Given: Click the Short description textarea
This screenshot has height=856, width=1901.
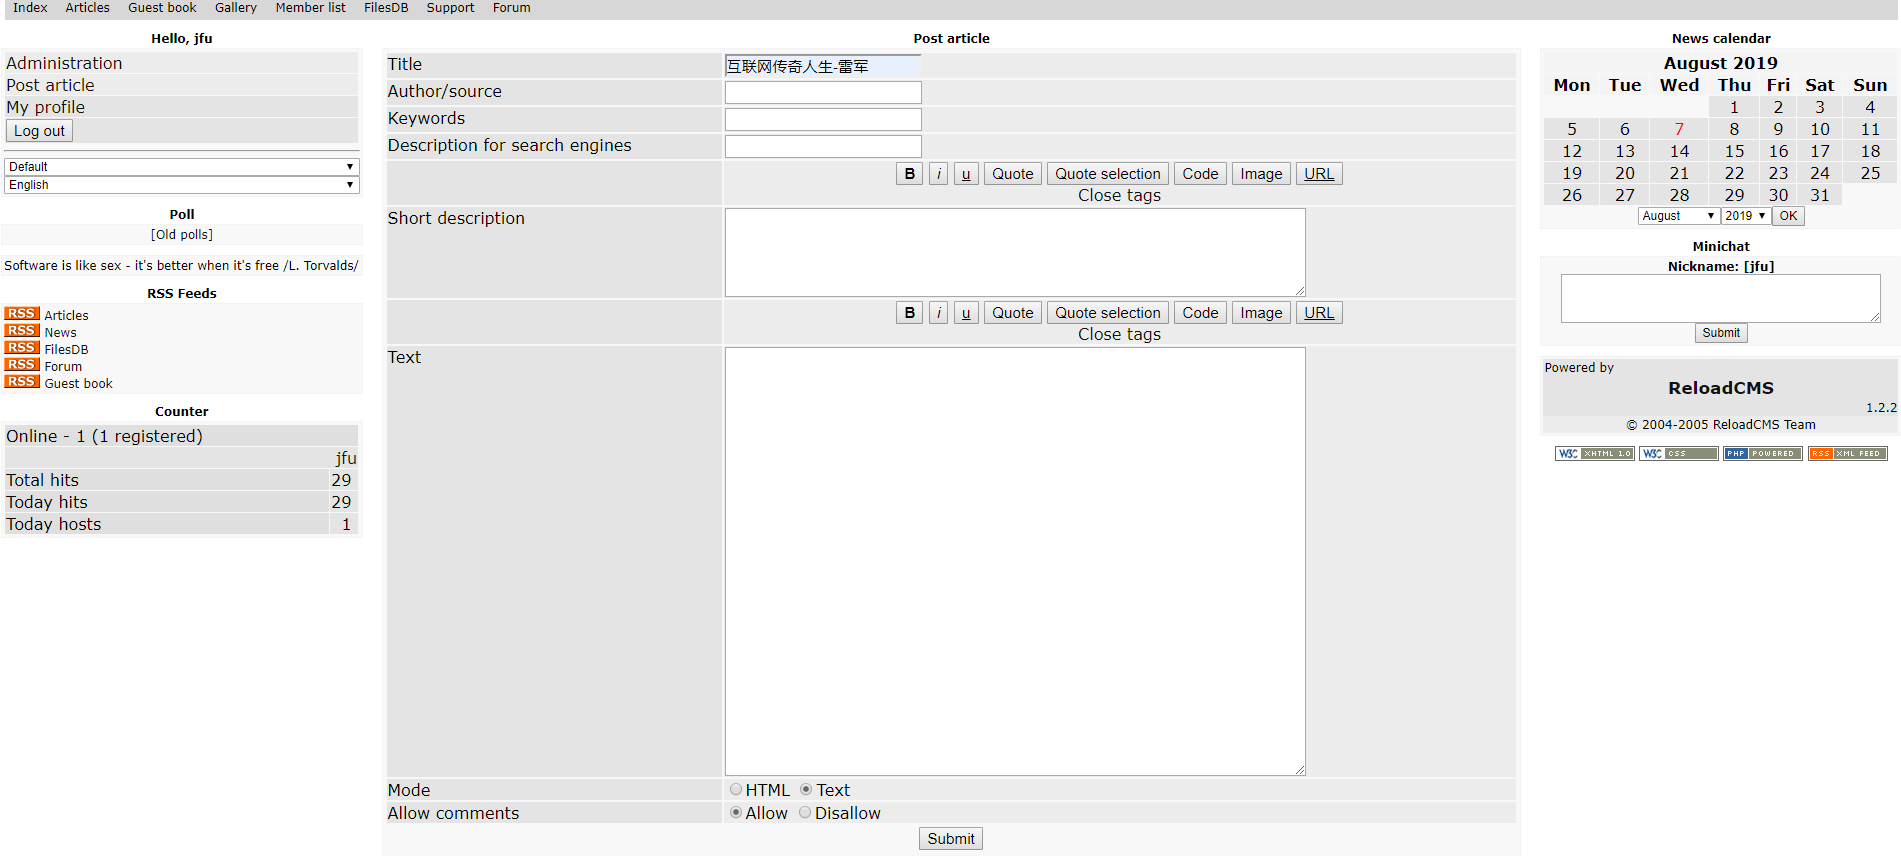Looking at the screenshot, I should 1015,252.
